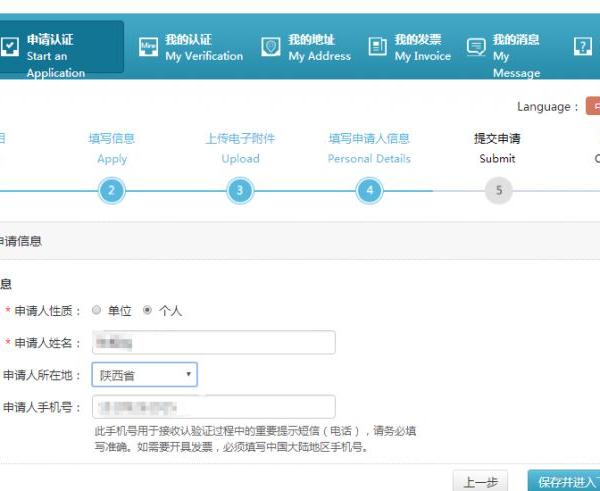Click the 申请人手机号 phone number field
The image size is (600, 491).
[213, 407]
